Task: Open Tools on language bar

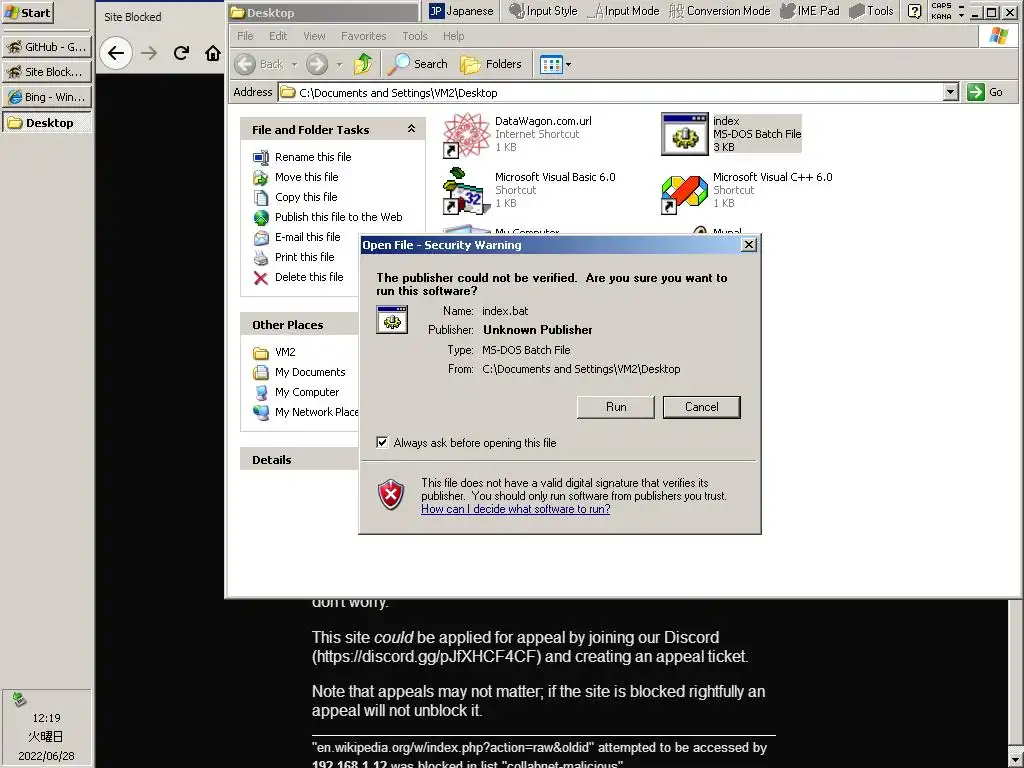Action: (871, 11)
